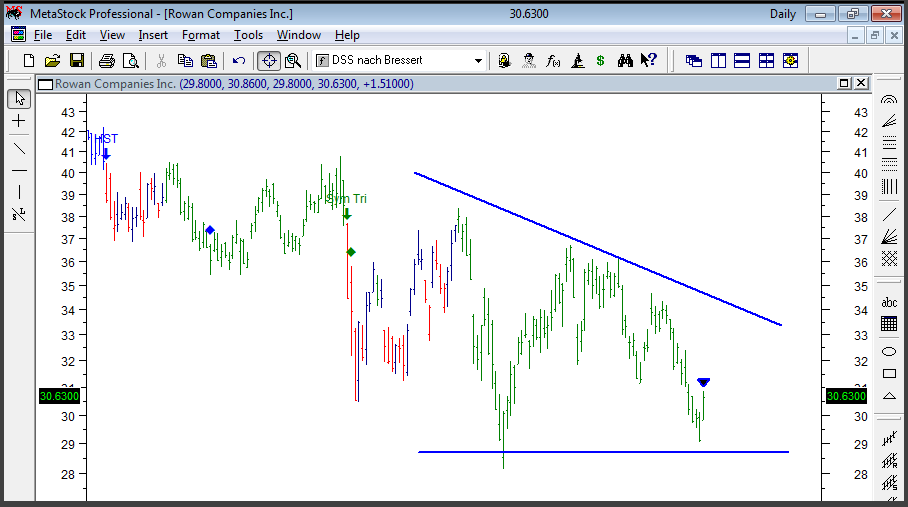
Task: Select the Fibonacci Retracement lines tool
Action: (889, 142)
